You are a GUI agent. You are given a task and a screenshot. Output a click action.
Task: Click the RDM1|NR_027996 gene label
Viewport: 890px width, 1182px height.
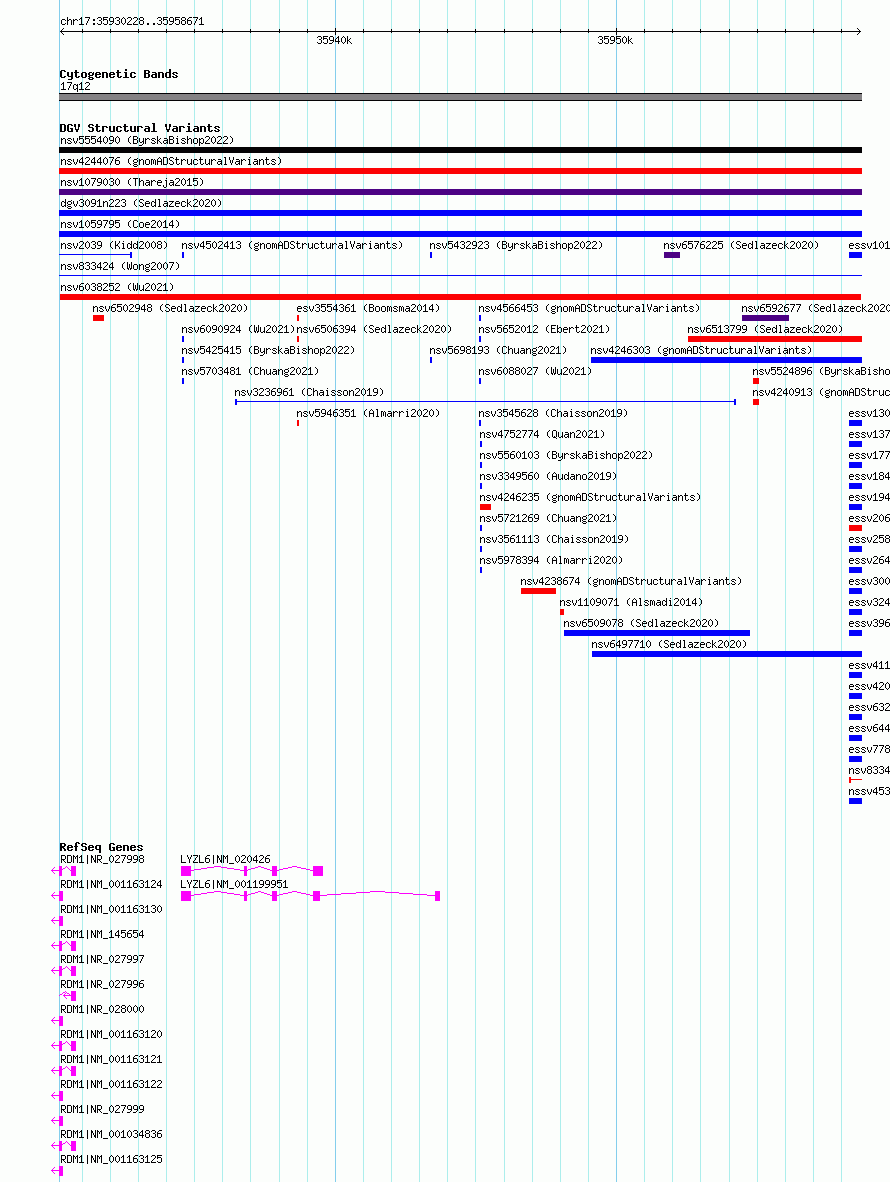pyautogui.click(x=102, y=985)
